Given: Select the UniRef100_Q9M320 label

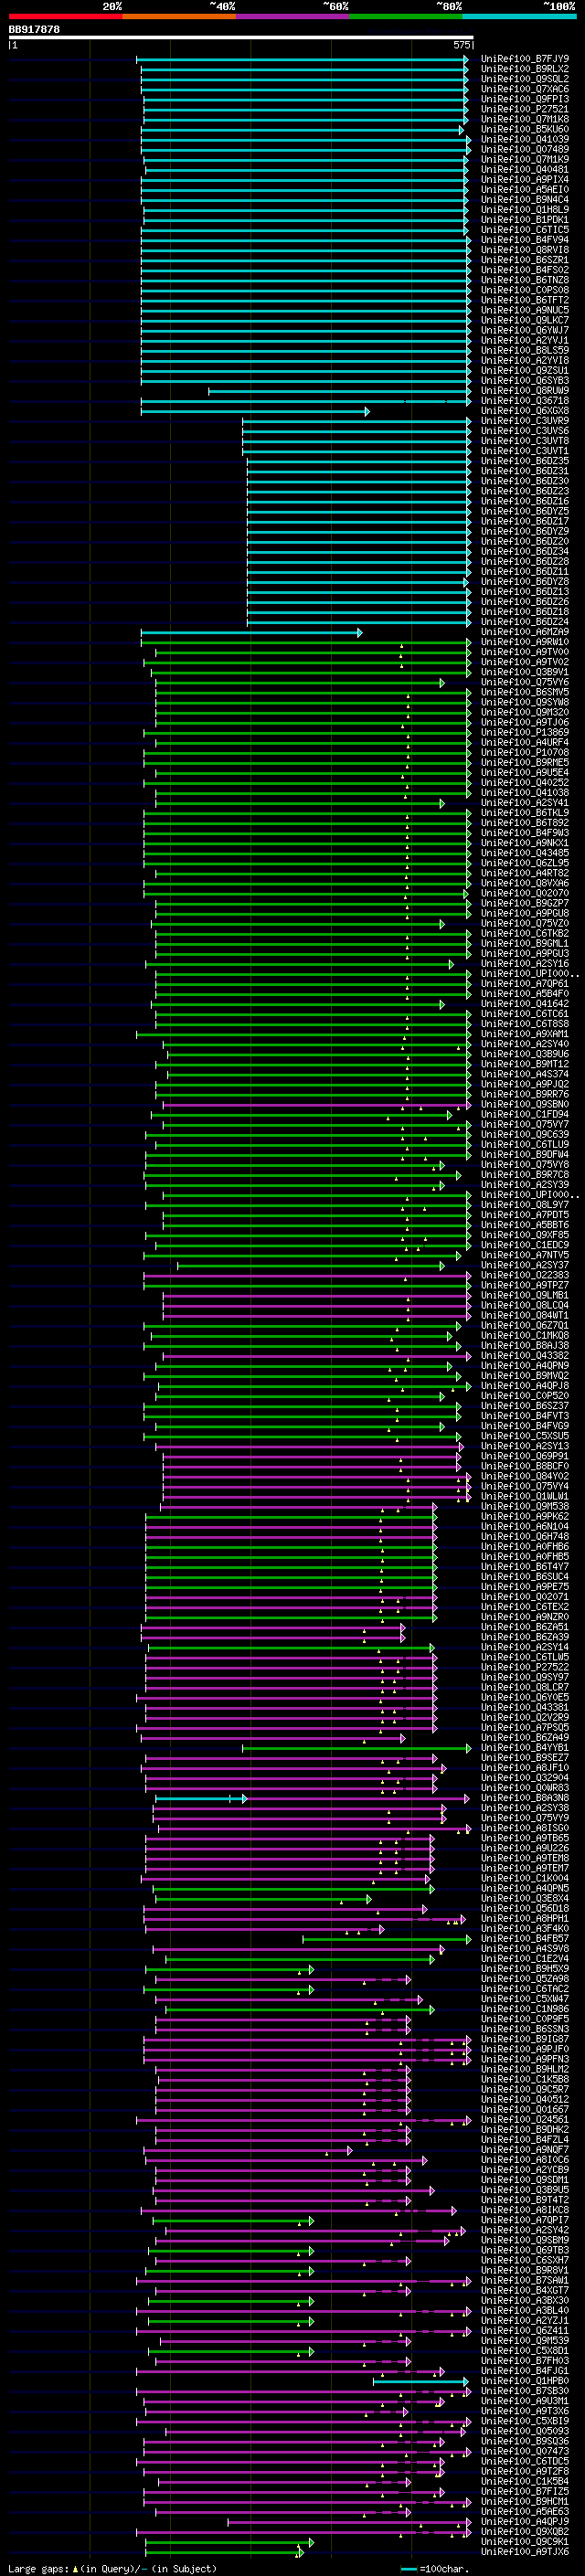Looking at the screenshot, I should [525, 711].
